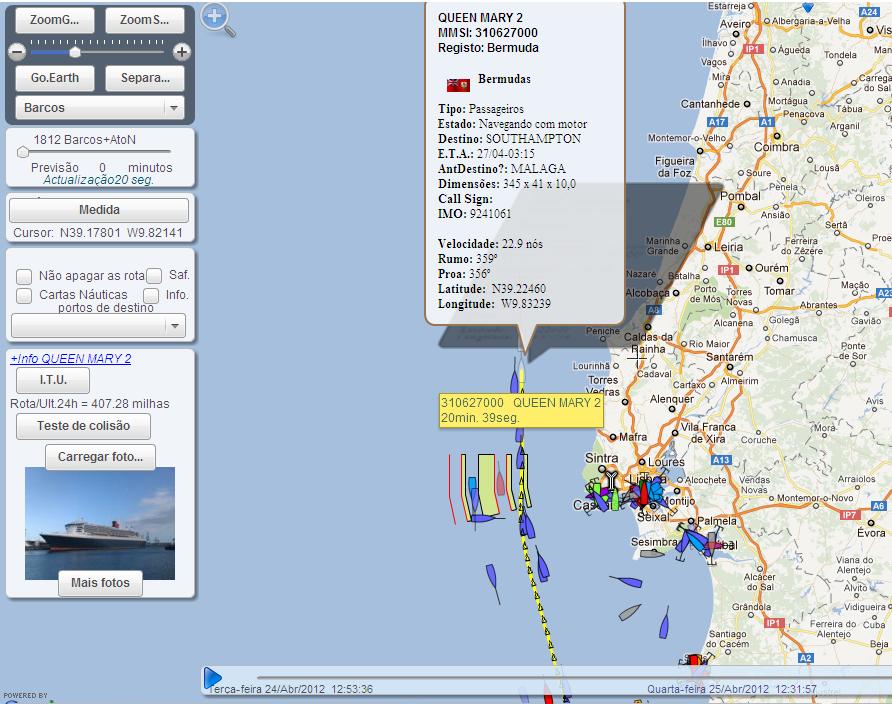
Task: Activate the Medida measuring tool
Action: [99, 210]
